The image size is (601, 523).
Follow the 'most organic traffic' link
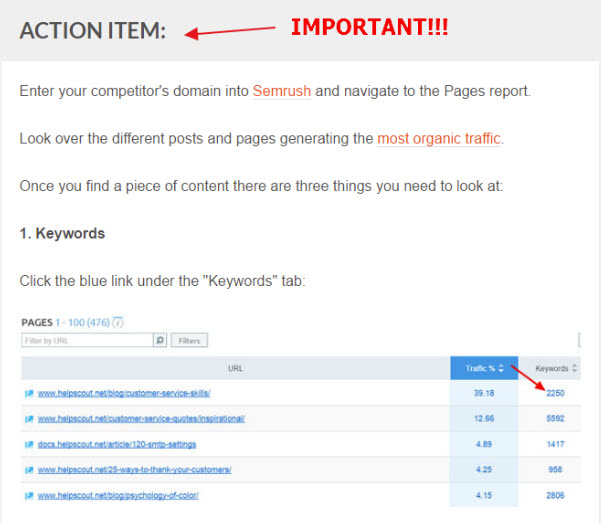[439, 138]
